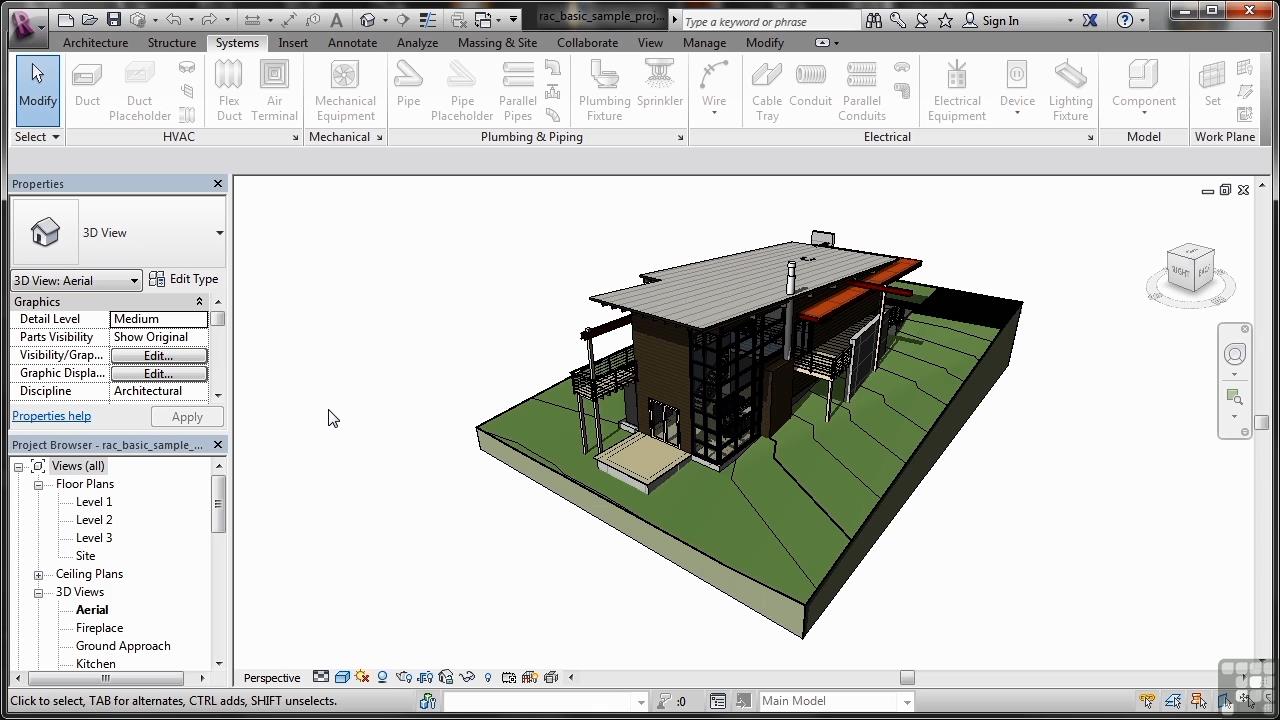Select the Flex Duct tool
Viewport: 1280px width, 720px height.
point(229,90)
